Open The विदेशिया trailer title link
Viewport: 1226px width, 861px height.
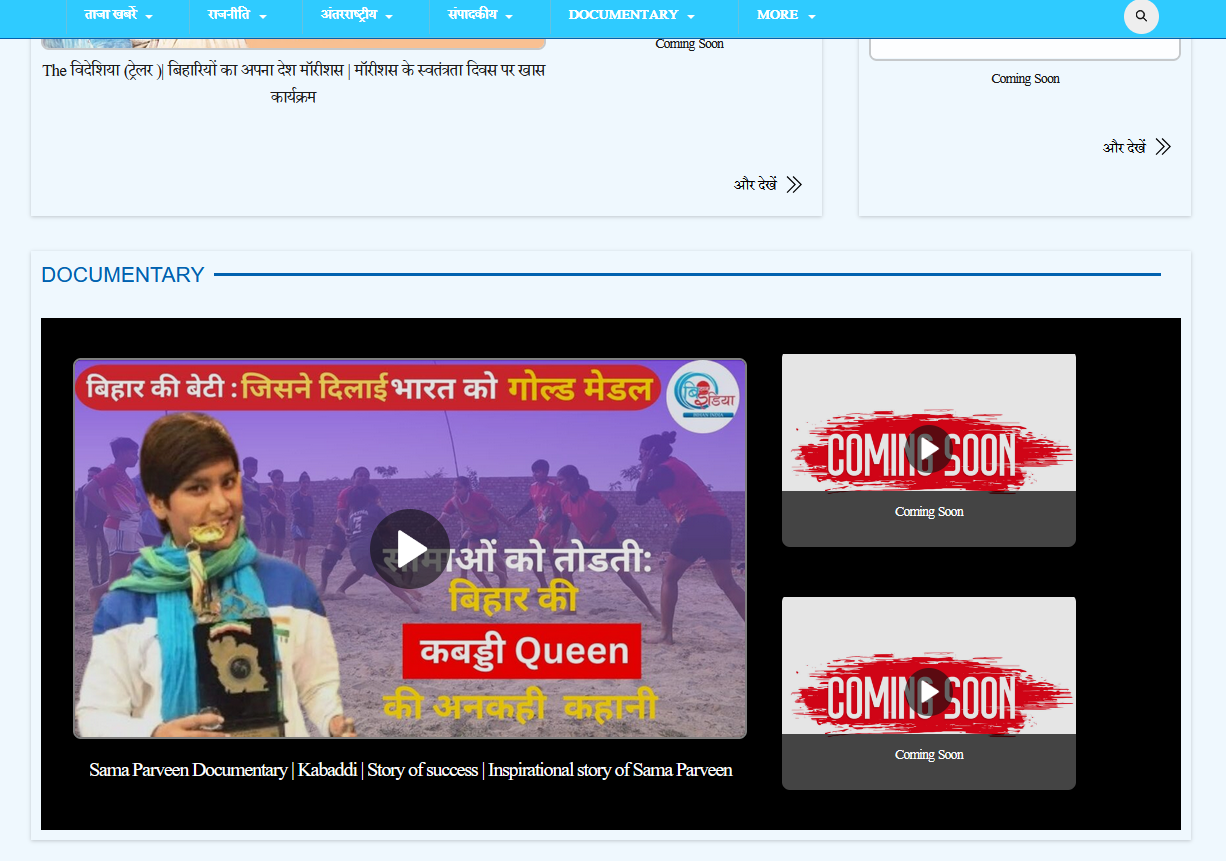point(294,84)
